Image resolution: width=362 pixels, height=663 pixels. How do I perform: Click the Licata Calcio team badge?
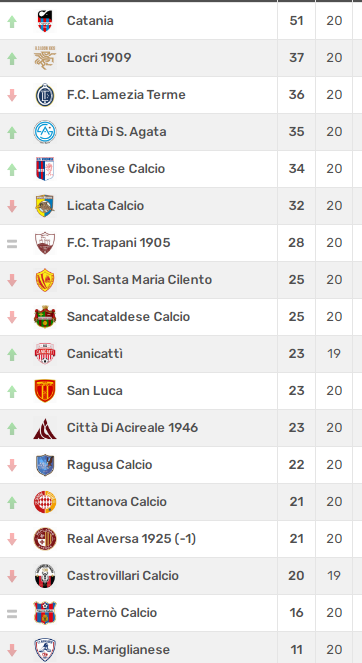(45, 206)
